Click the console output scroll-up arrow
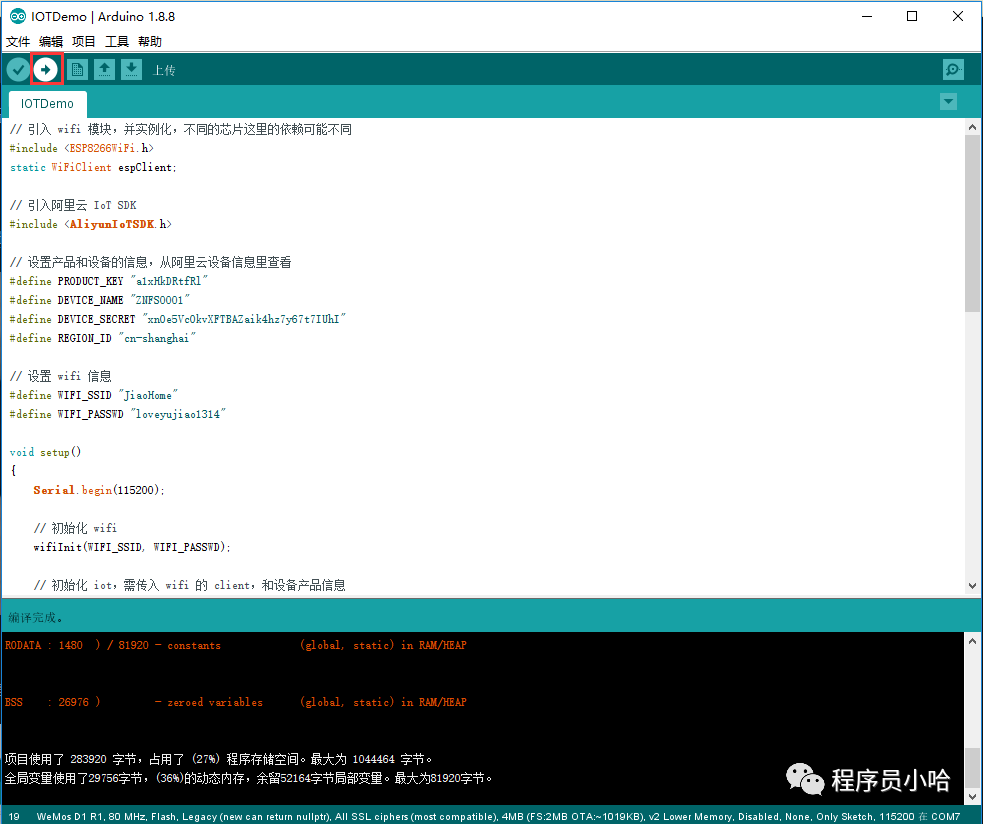Viewport: 983px width, 824px height. [x=972, y=641]
